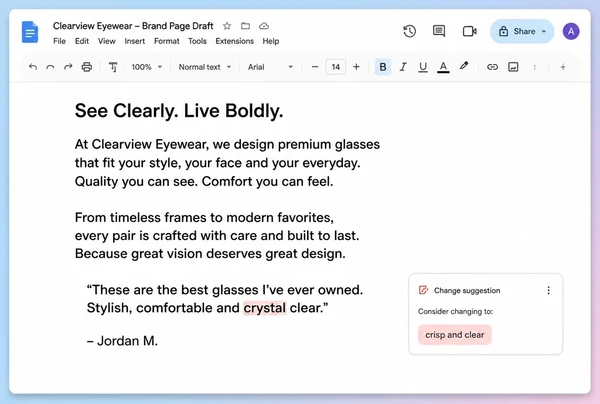Open the comments panel icon
This screenshot has width=600, height=404.
pyautogui.click(x=439, y=31)
